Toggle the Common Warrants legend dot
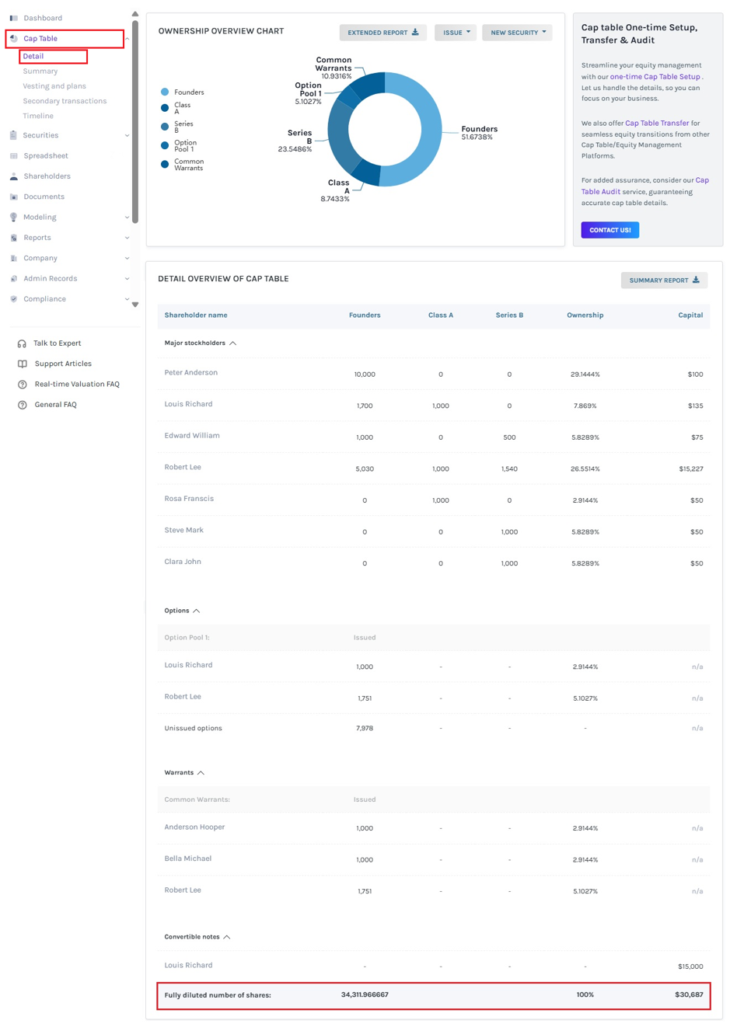730x1024 pixels. (x=165, y=165)
